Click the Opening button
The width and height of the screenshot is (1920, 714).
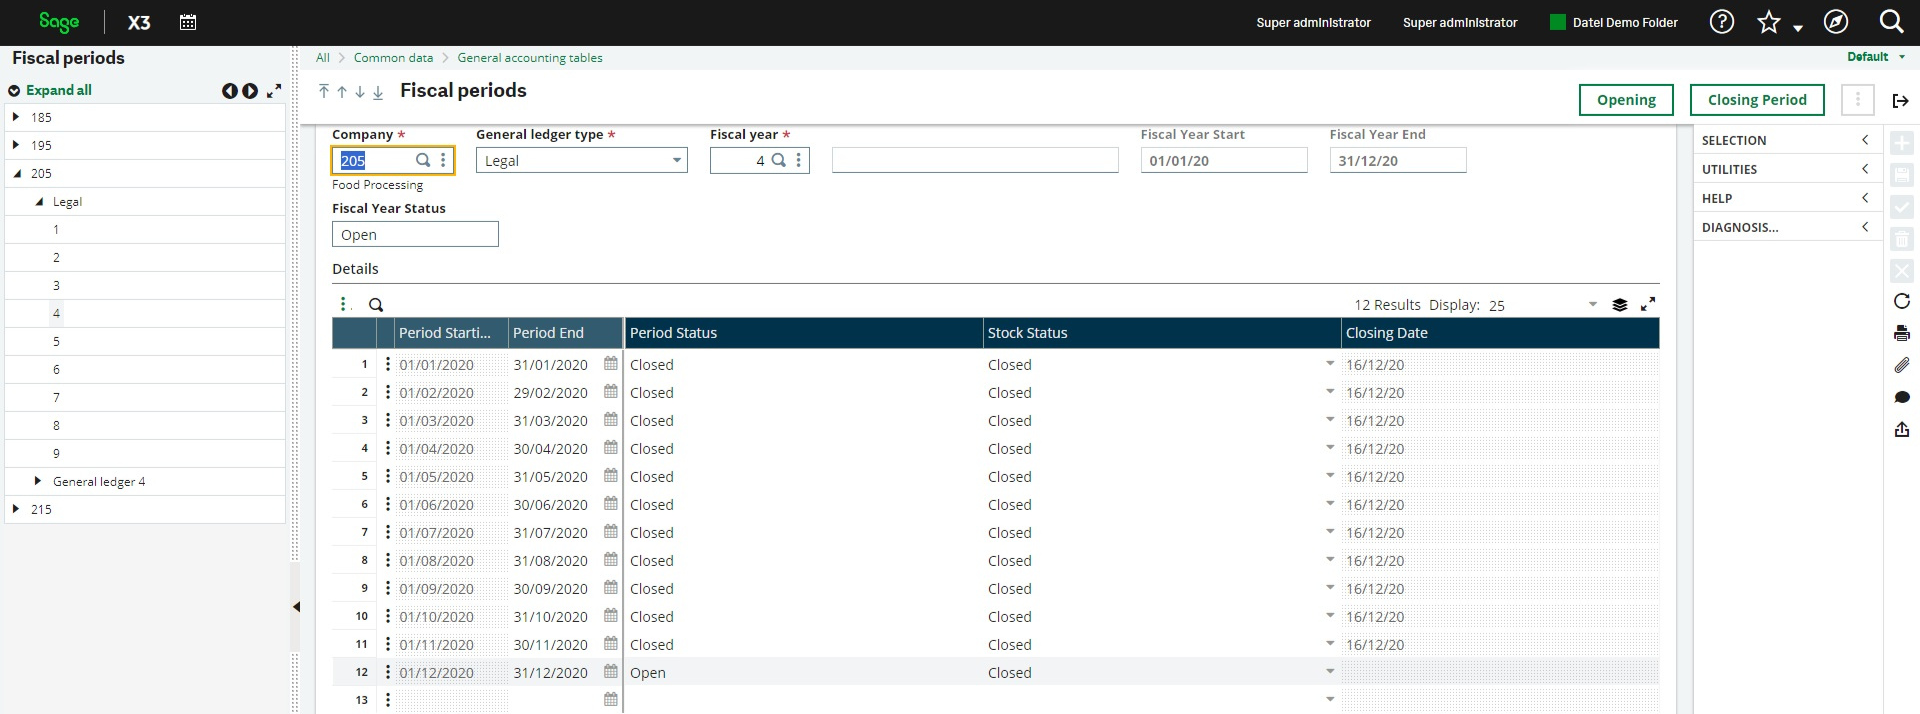click(x=1626, y=100)
